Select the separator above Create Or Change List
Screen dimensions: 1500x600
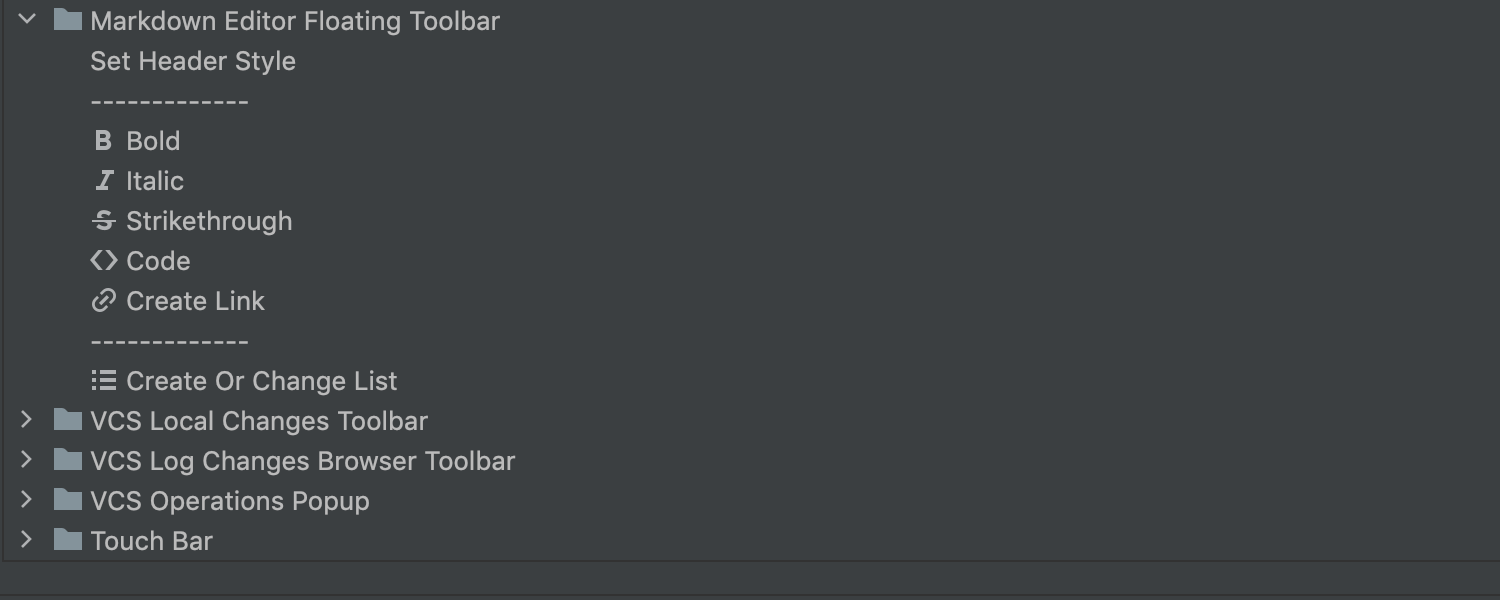169,341
